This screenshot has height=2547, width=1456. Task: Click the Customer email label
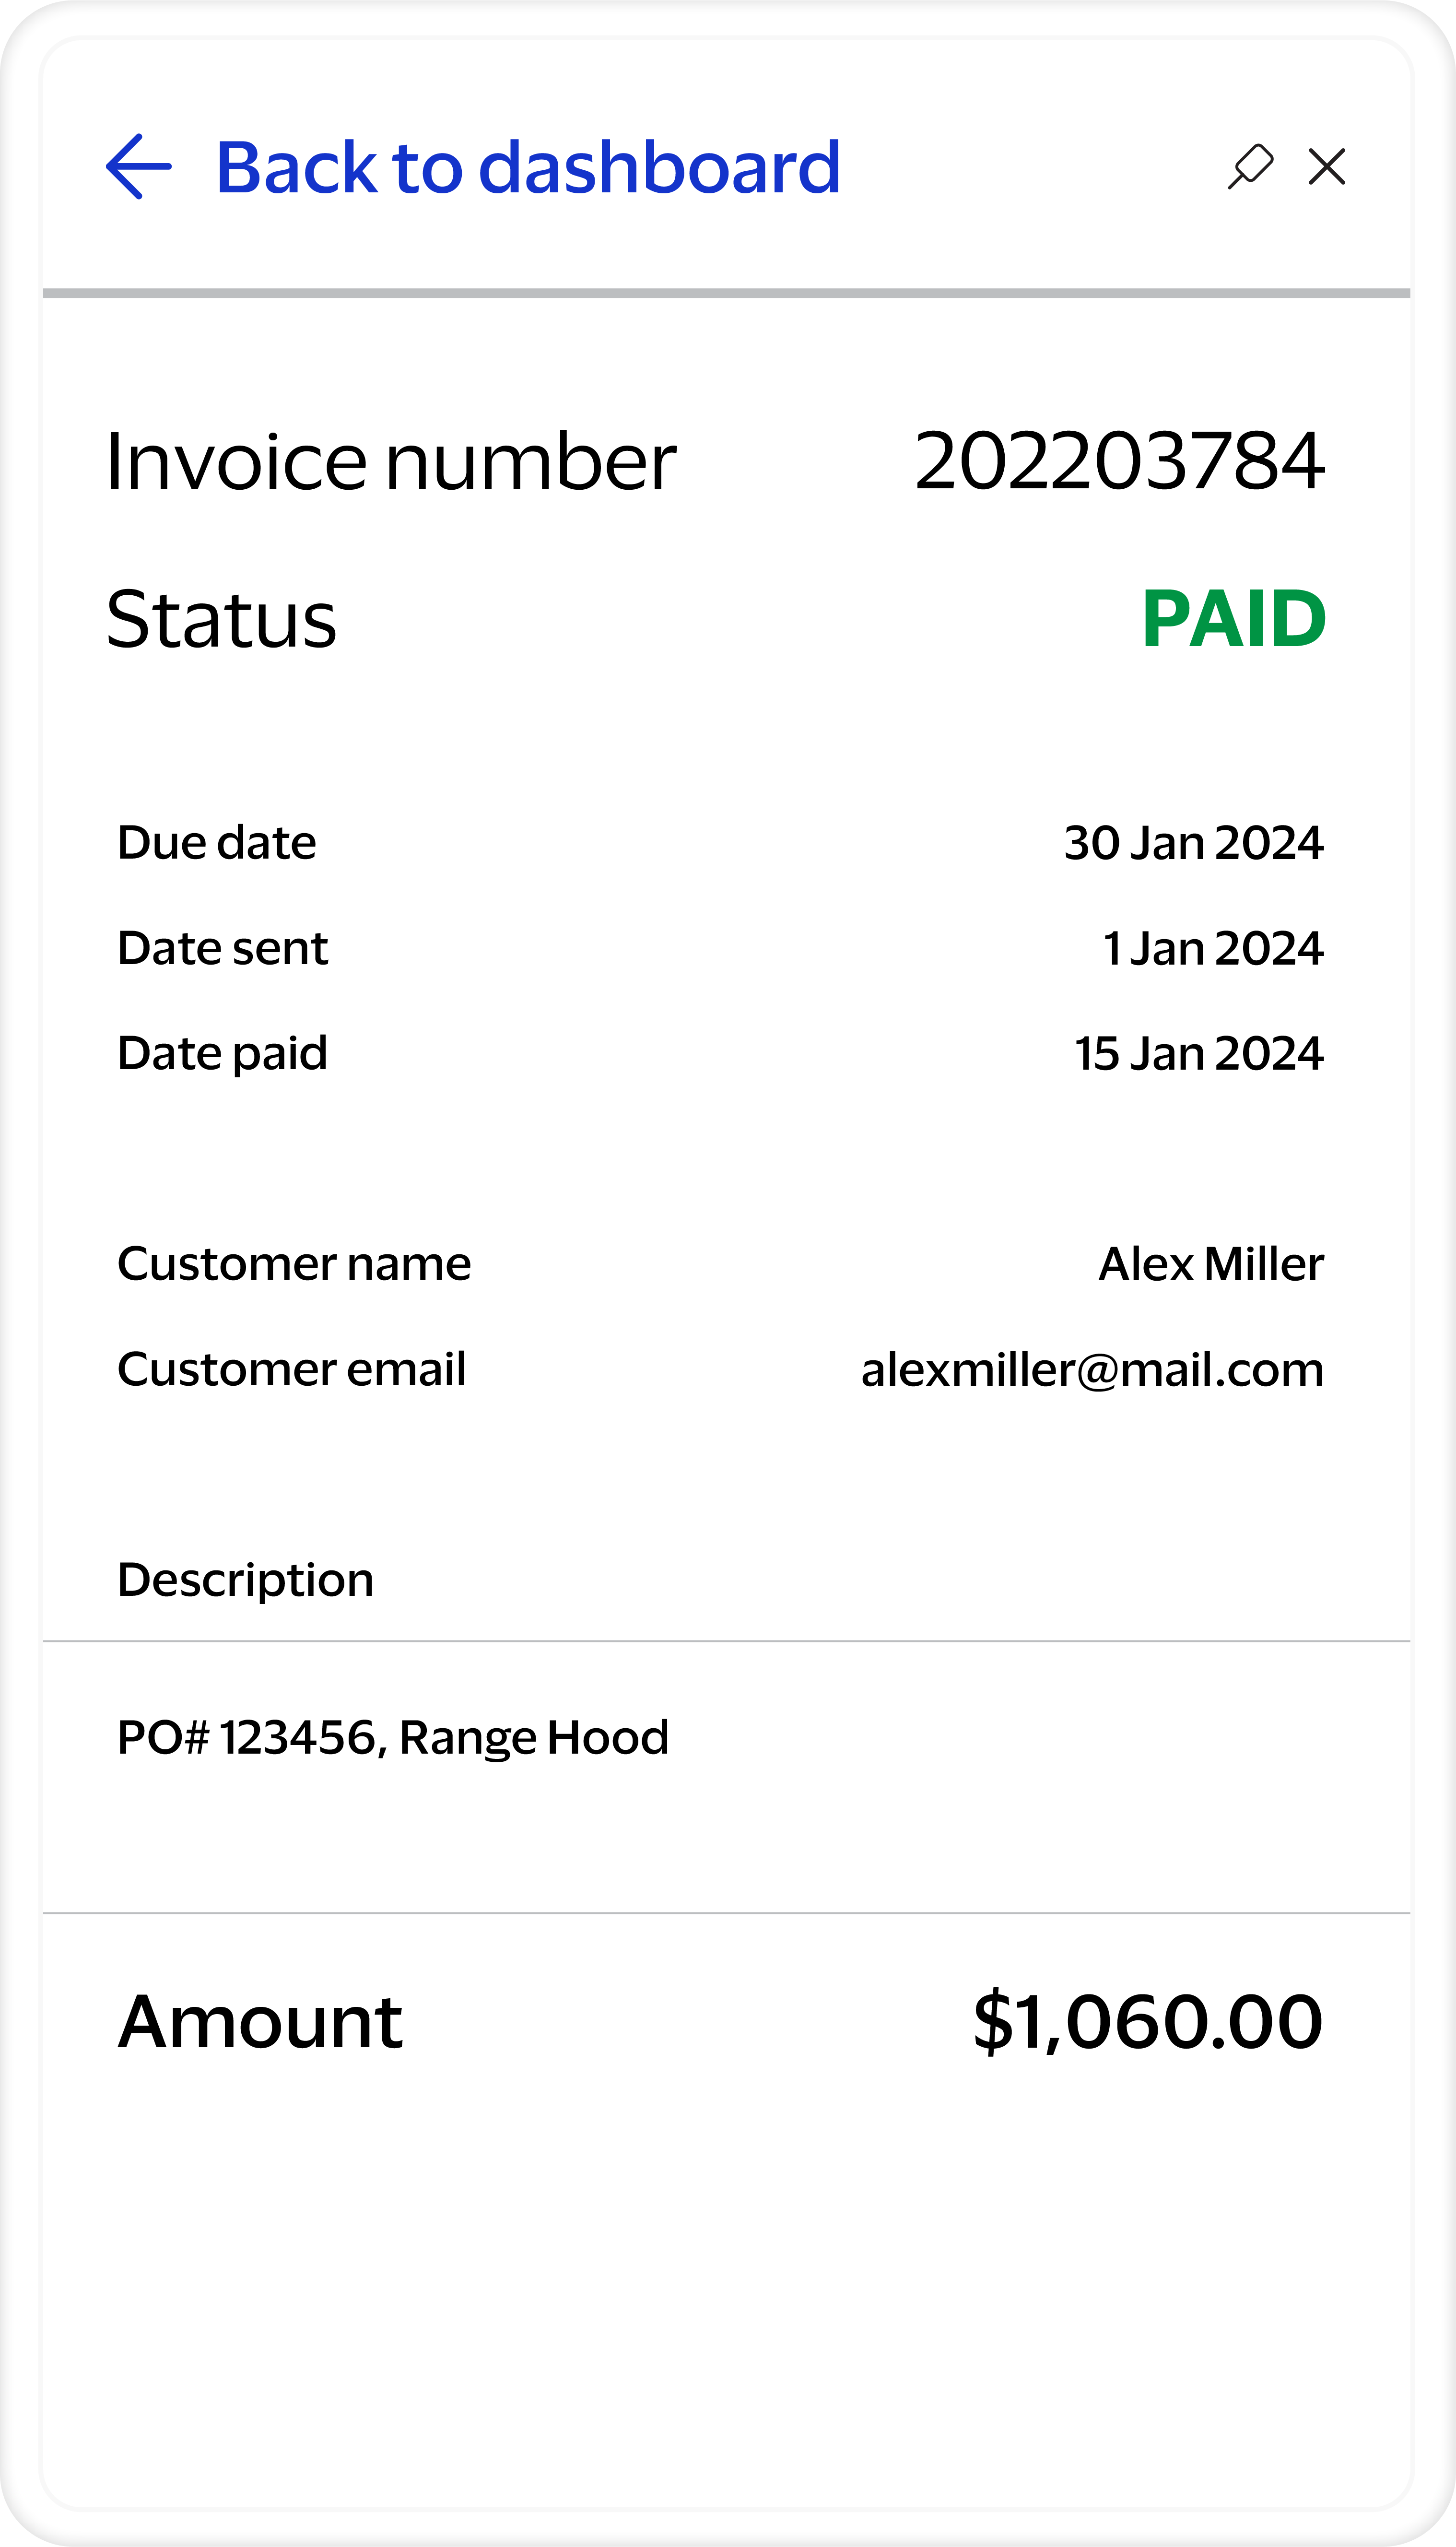291,1369
